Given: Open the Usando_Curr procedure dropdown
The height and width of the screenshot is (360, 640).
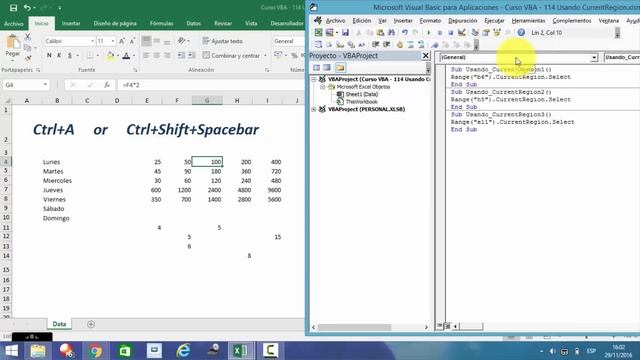Looking at the screenshot, I should point(622,58).
